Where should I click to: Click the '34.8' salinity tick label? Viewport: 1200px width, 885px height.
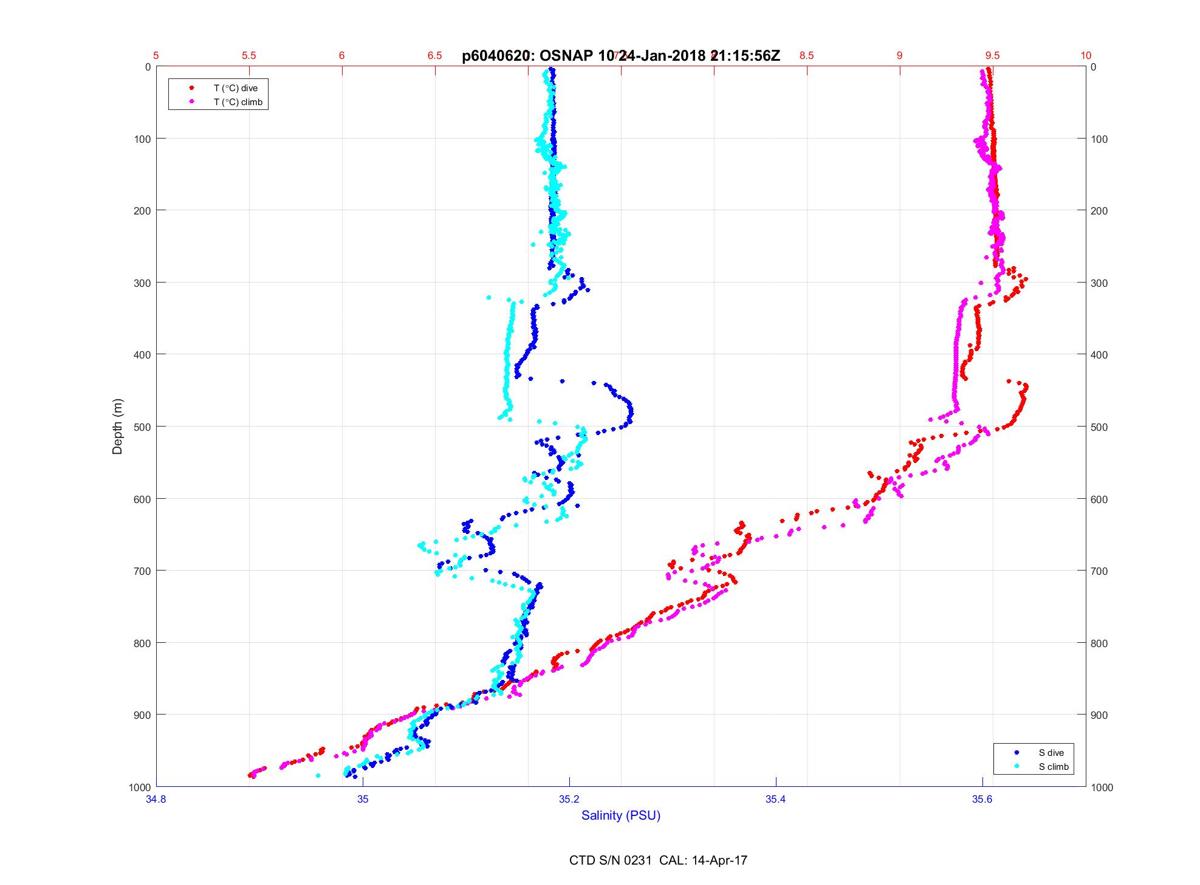click(x=156, y=799)
